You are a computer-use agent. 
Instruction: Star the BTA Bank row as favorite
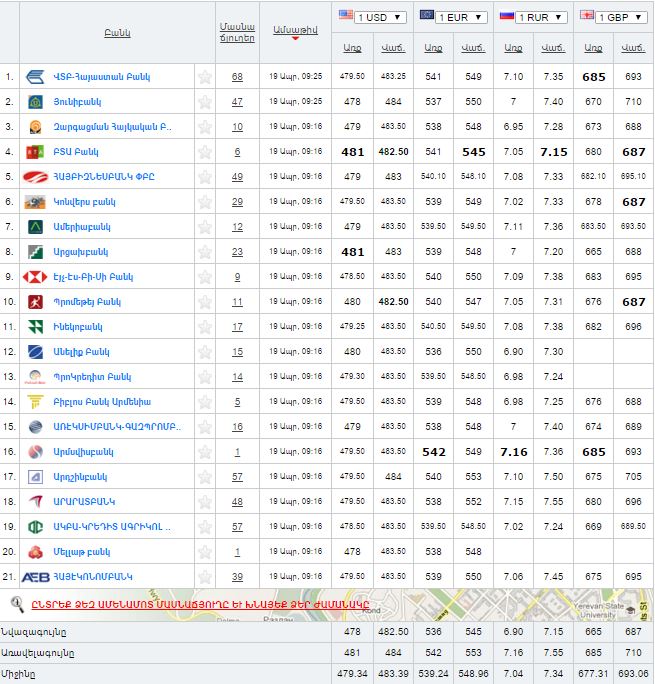click(x=205, y=152)
